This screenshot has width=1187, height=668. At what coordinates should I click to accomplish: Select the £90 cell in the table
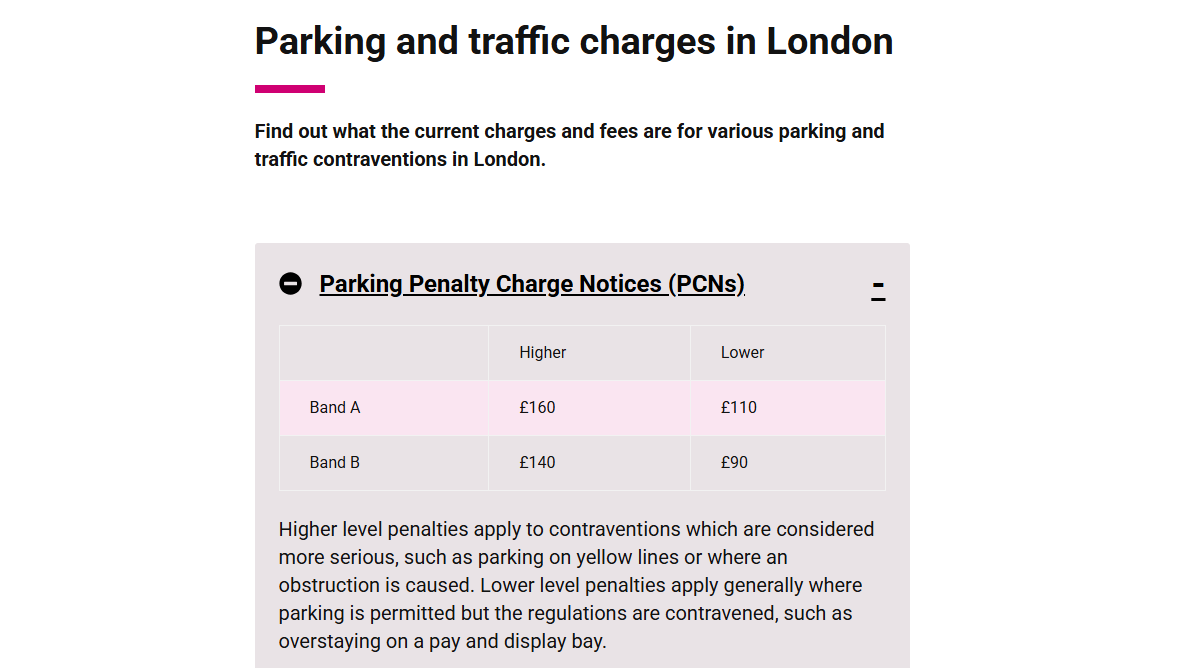tap(734, 462)
